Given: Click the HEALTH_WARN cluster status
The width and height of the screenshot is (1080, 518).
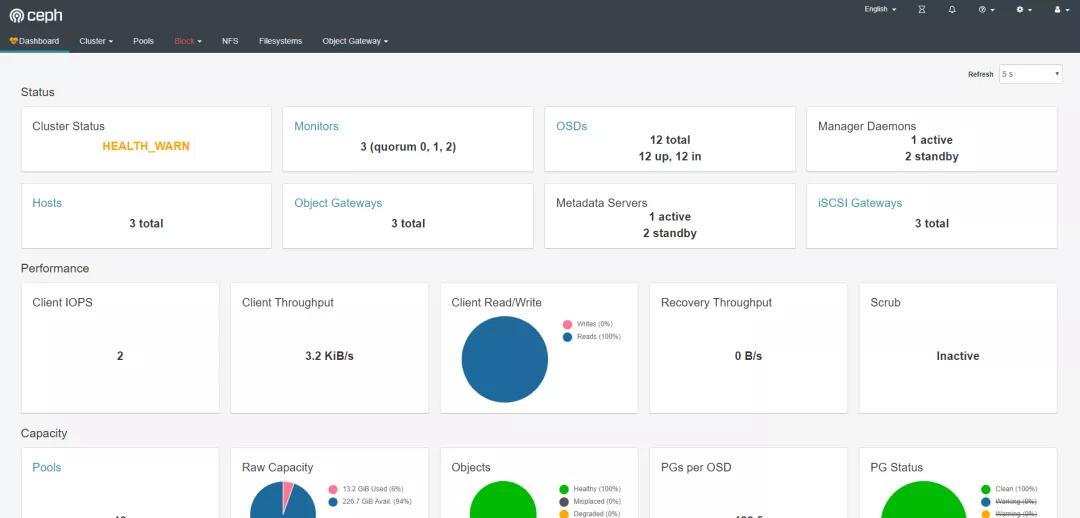Looking at the screenshot, I should click(x=146, y=146).
